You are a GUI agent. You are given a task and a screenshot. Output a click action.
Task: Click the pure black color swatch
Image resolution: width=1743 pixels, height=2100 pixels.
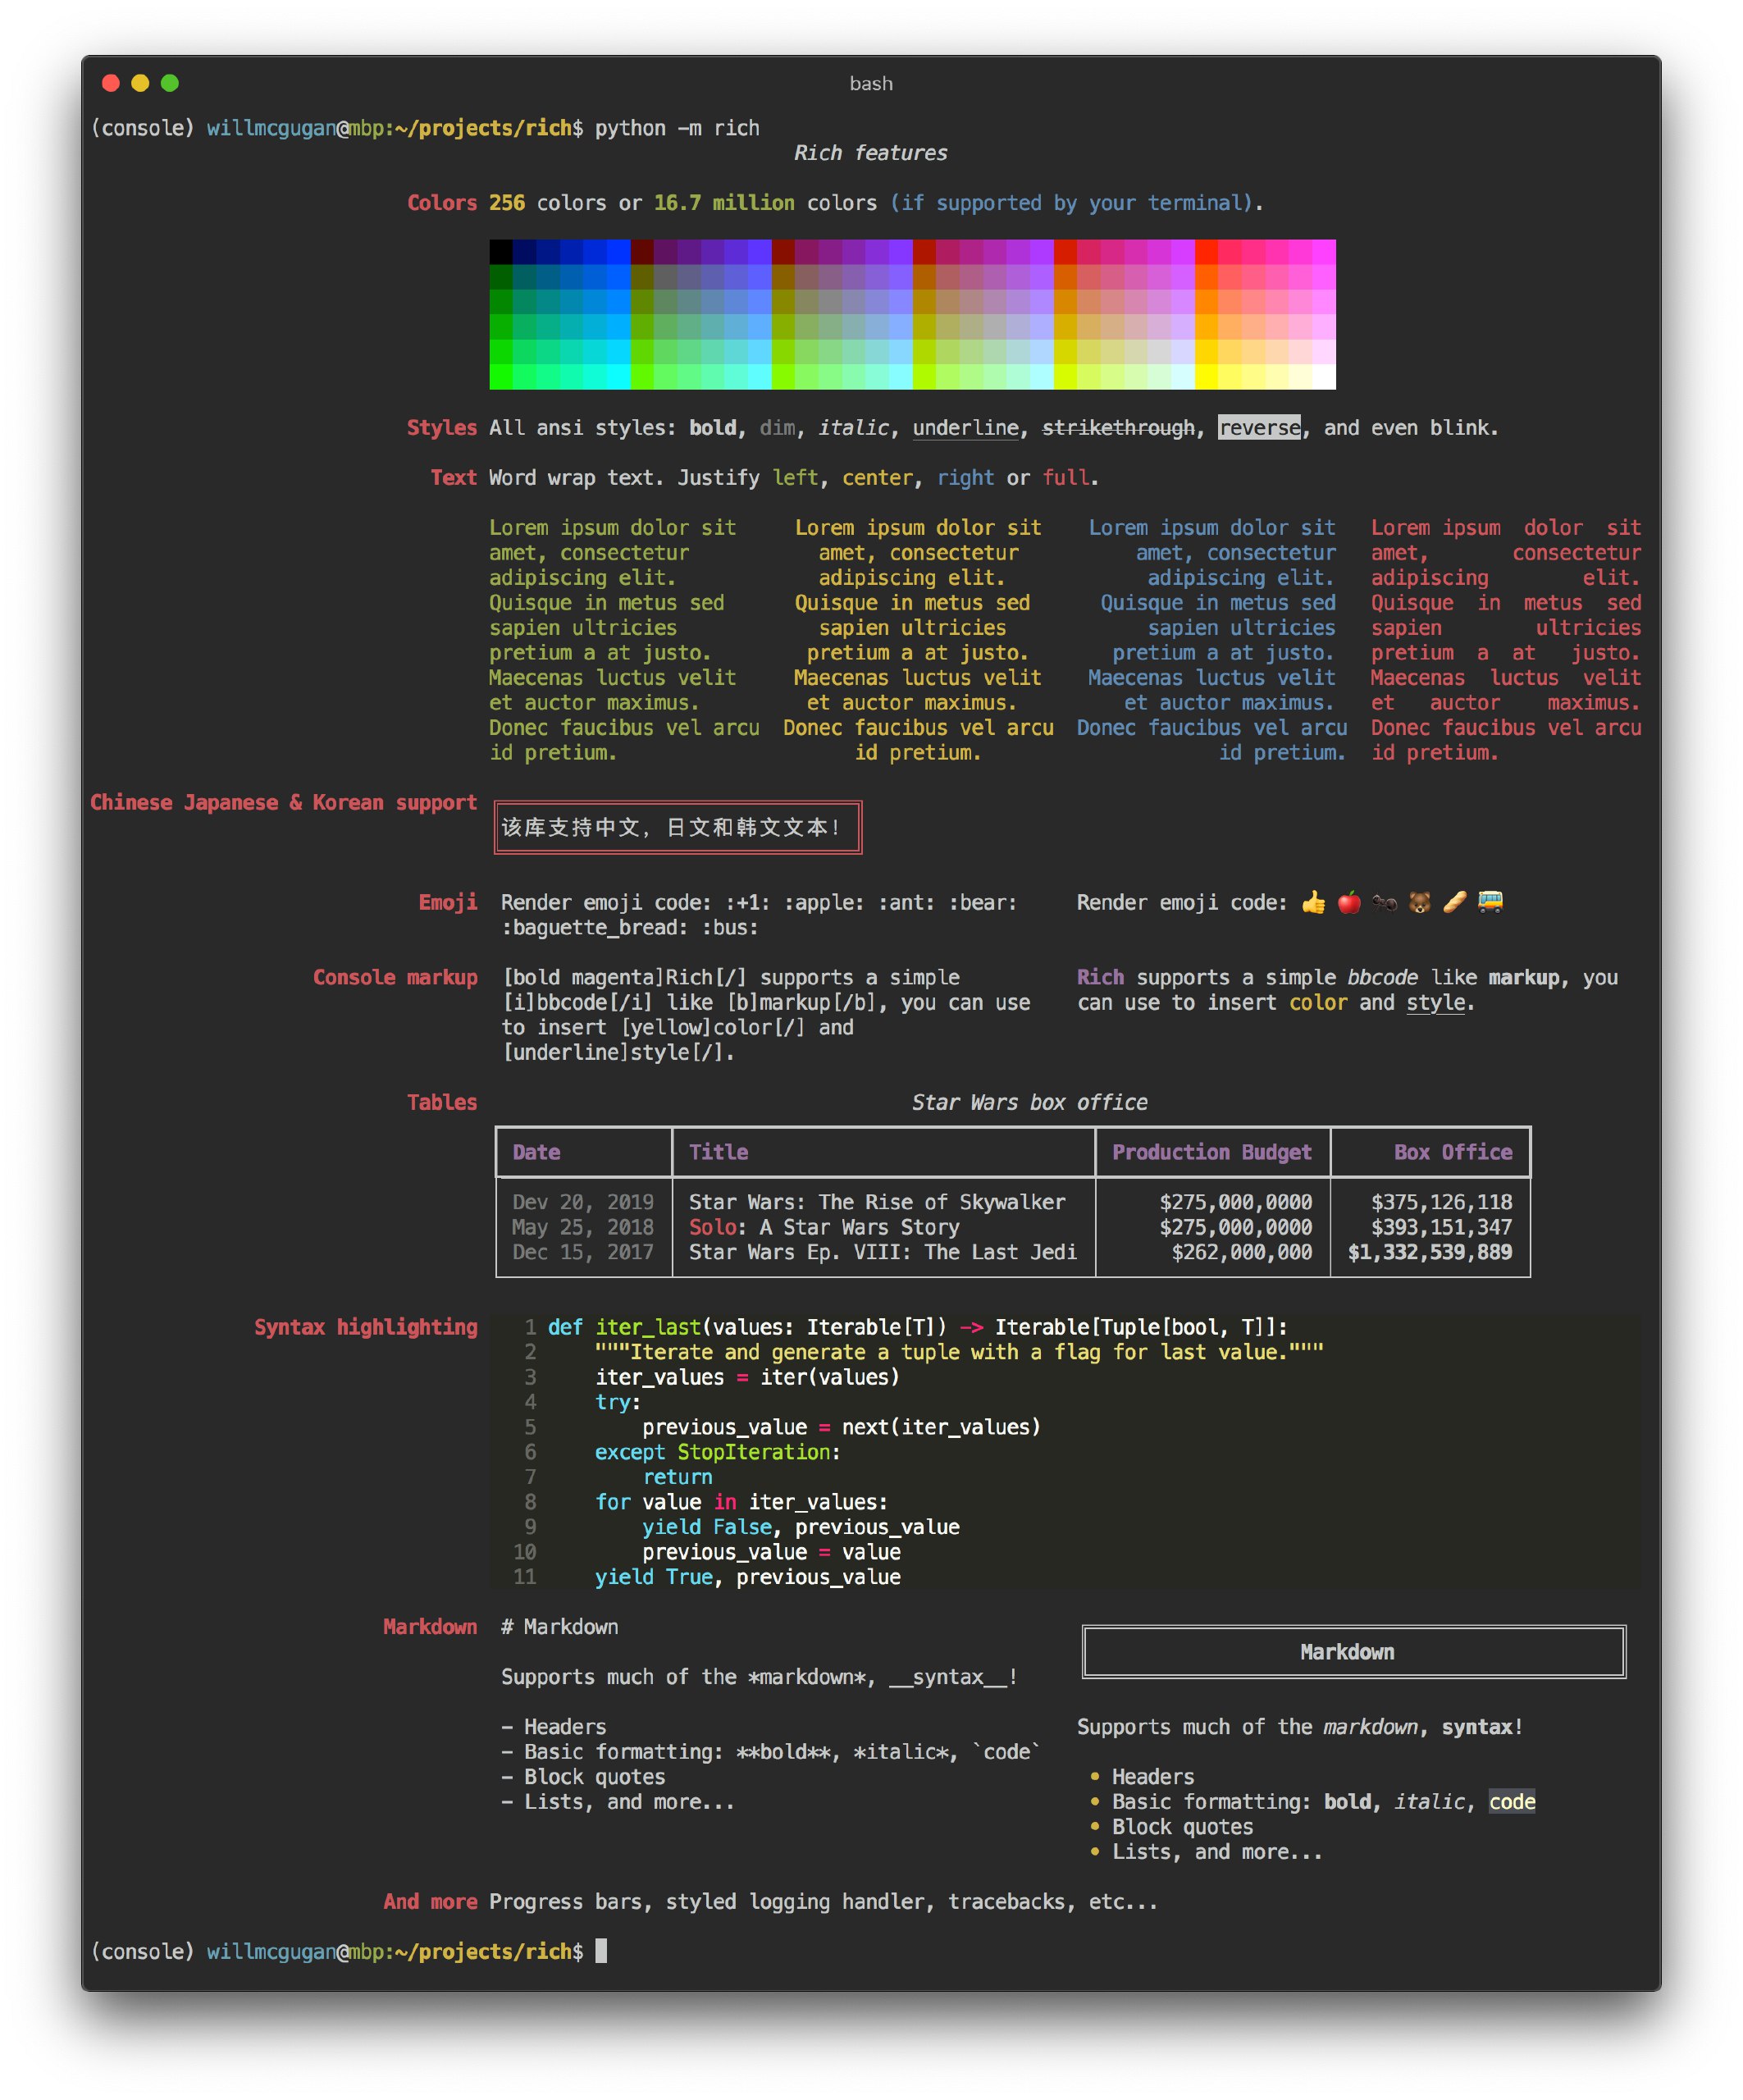[x=501, y=251]
